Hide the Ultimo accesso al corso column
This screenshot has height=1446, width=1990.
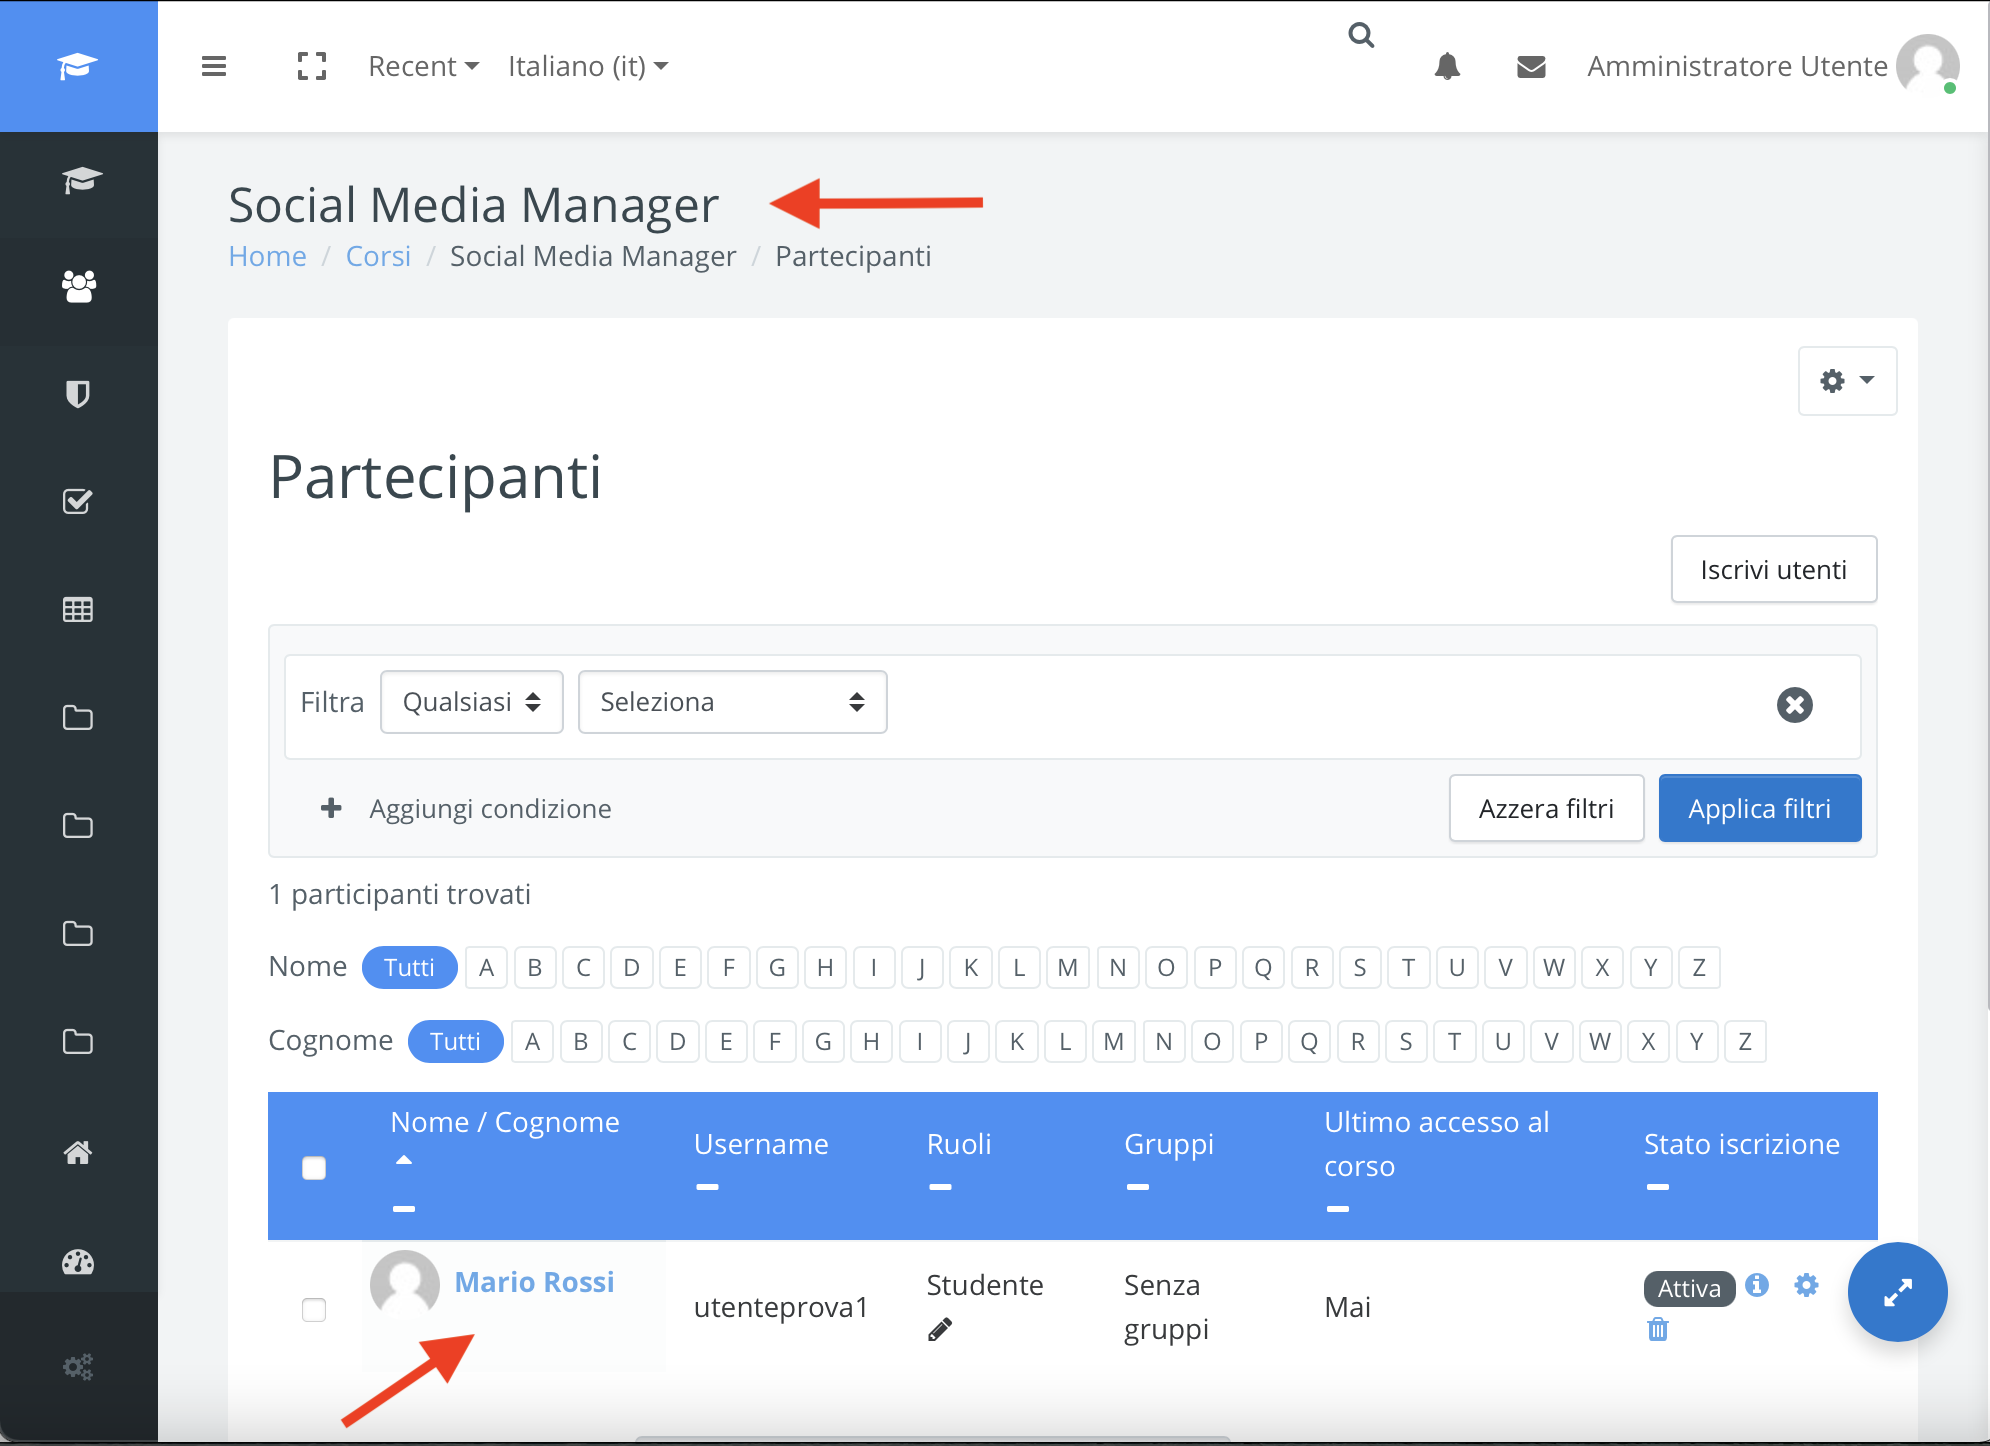1338,1209
